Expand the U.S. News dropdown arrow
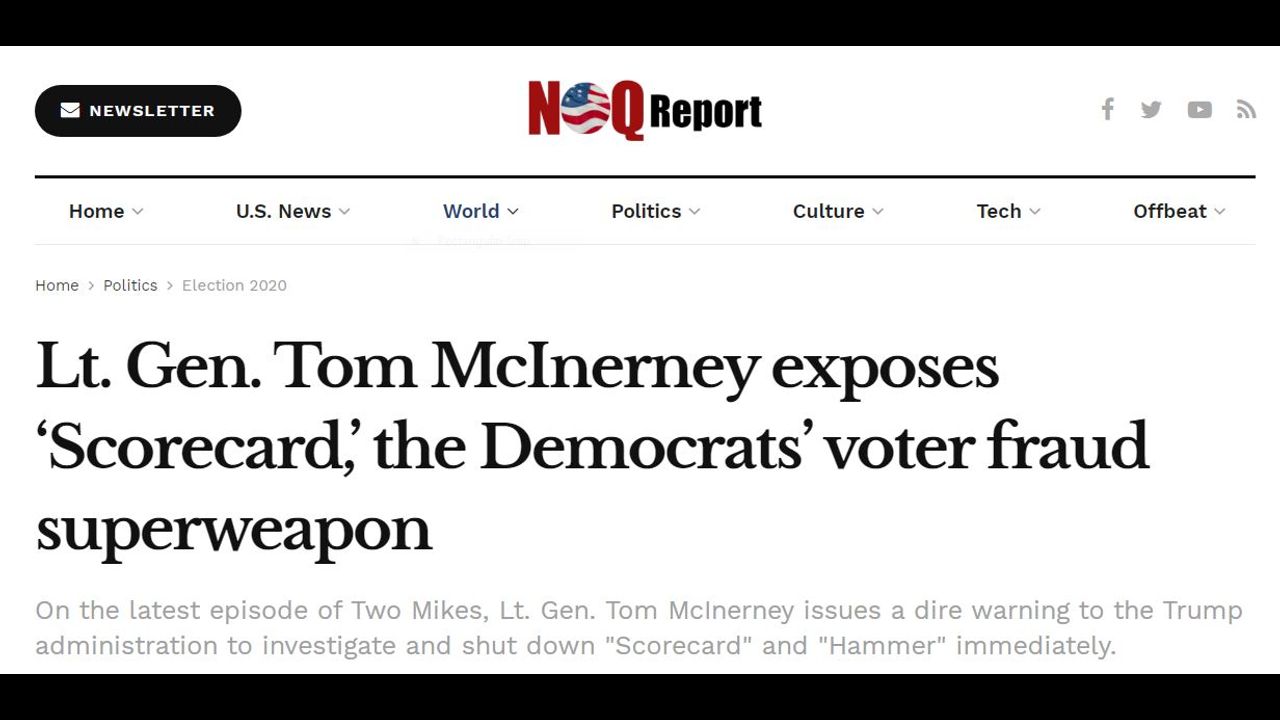This screenshot has height=720, width=1280. (344, 212)
